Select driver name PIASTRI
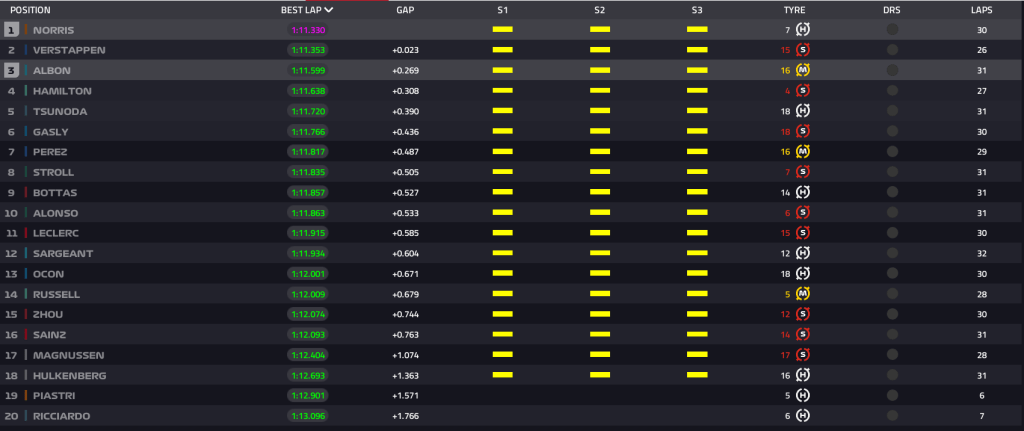 point(55,396)
